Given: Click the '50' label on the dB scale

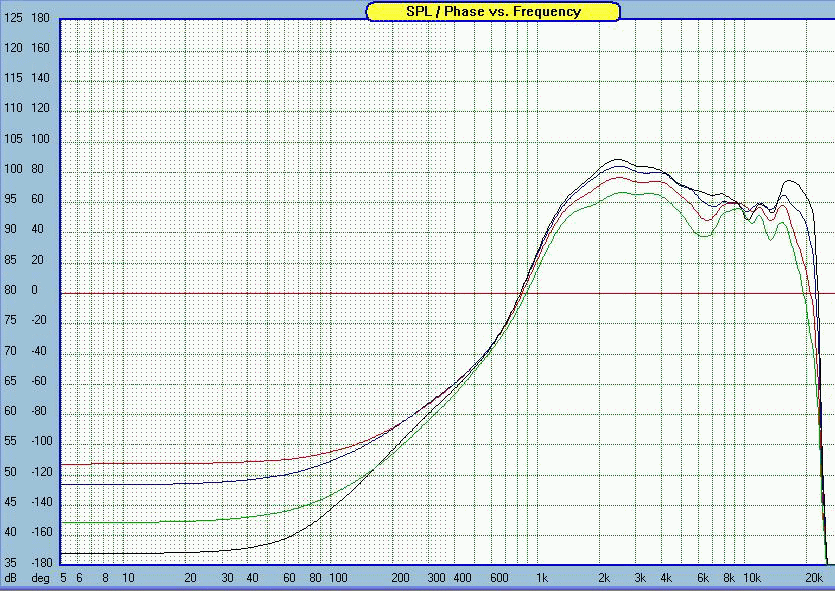Looking at the screenshot, I should click(11, 472).
